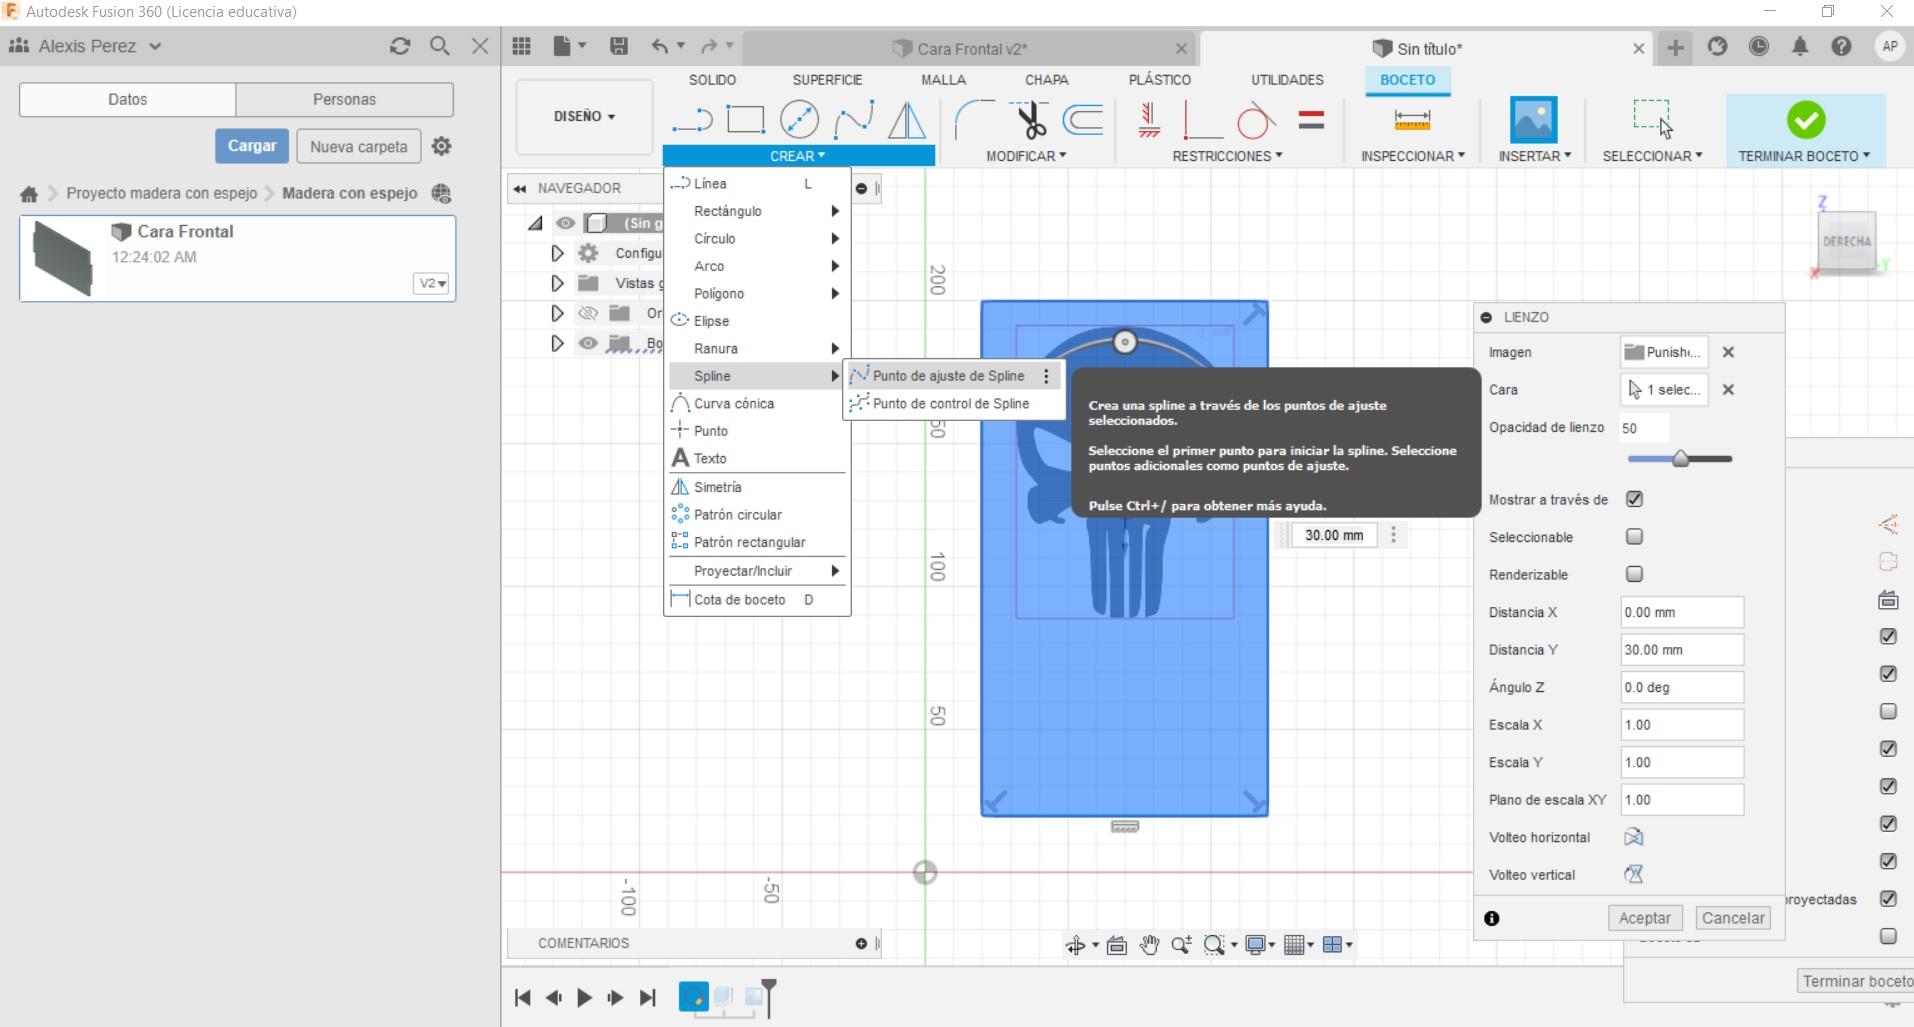Select the Spline tool icon in toolbar
This screenshot has width=1914, height=1027.
point(853,120)
